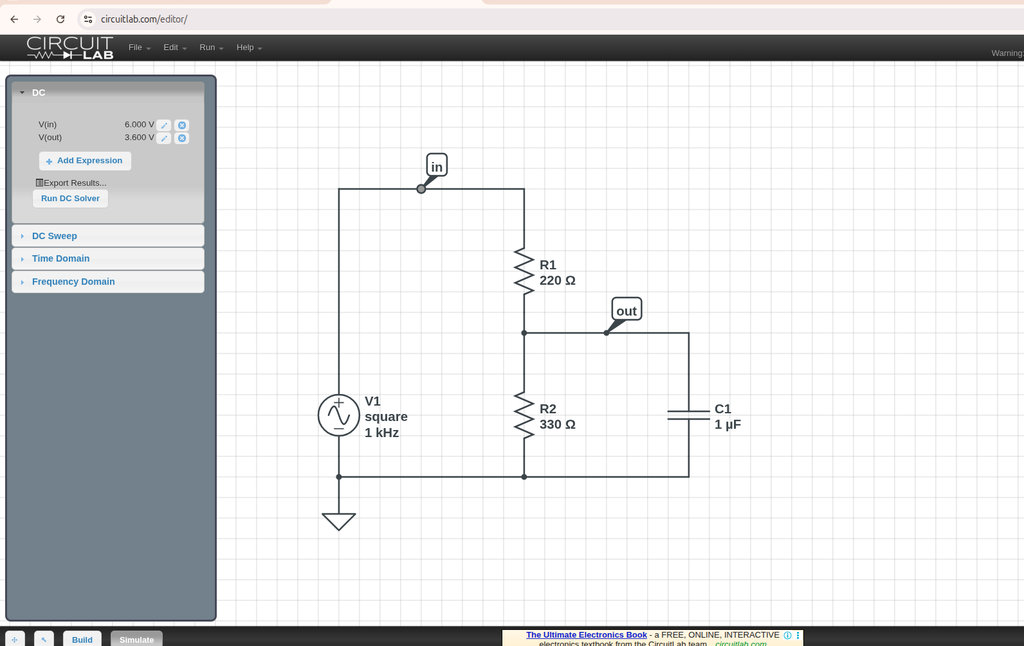The width and height of the screenshot is (1024, 646).
Task: Expand the Time Domain section
Action: 108,259
